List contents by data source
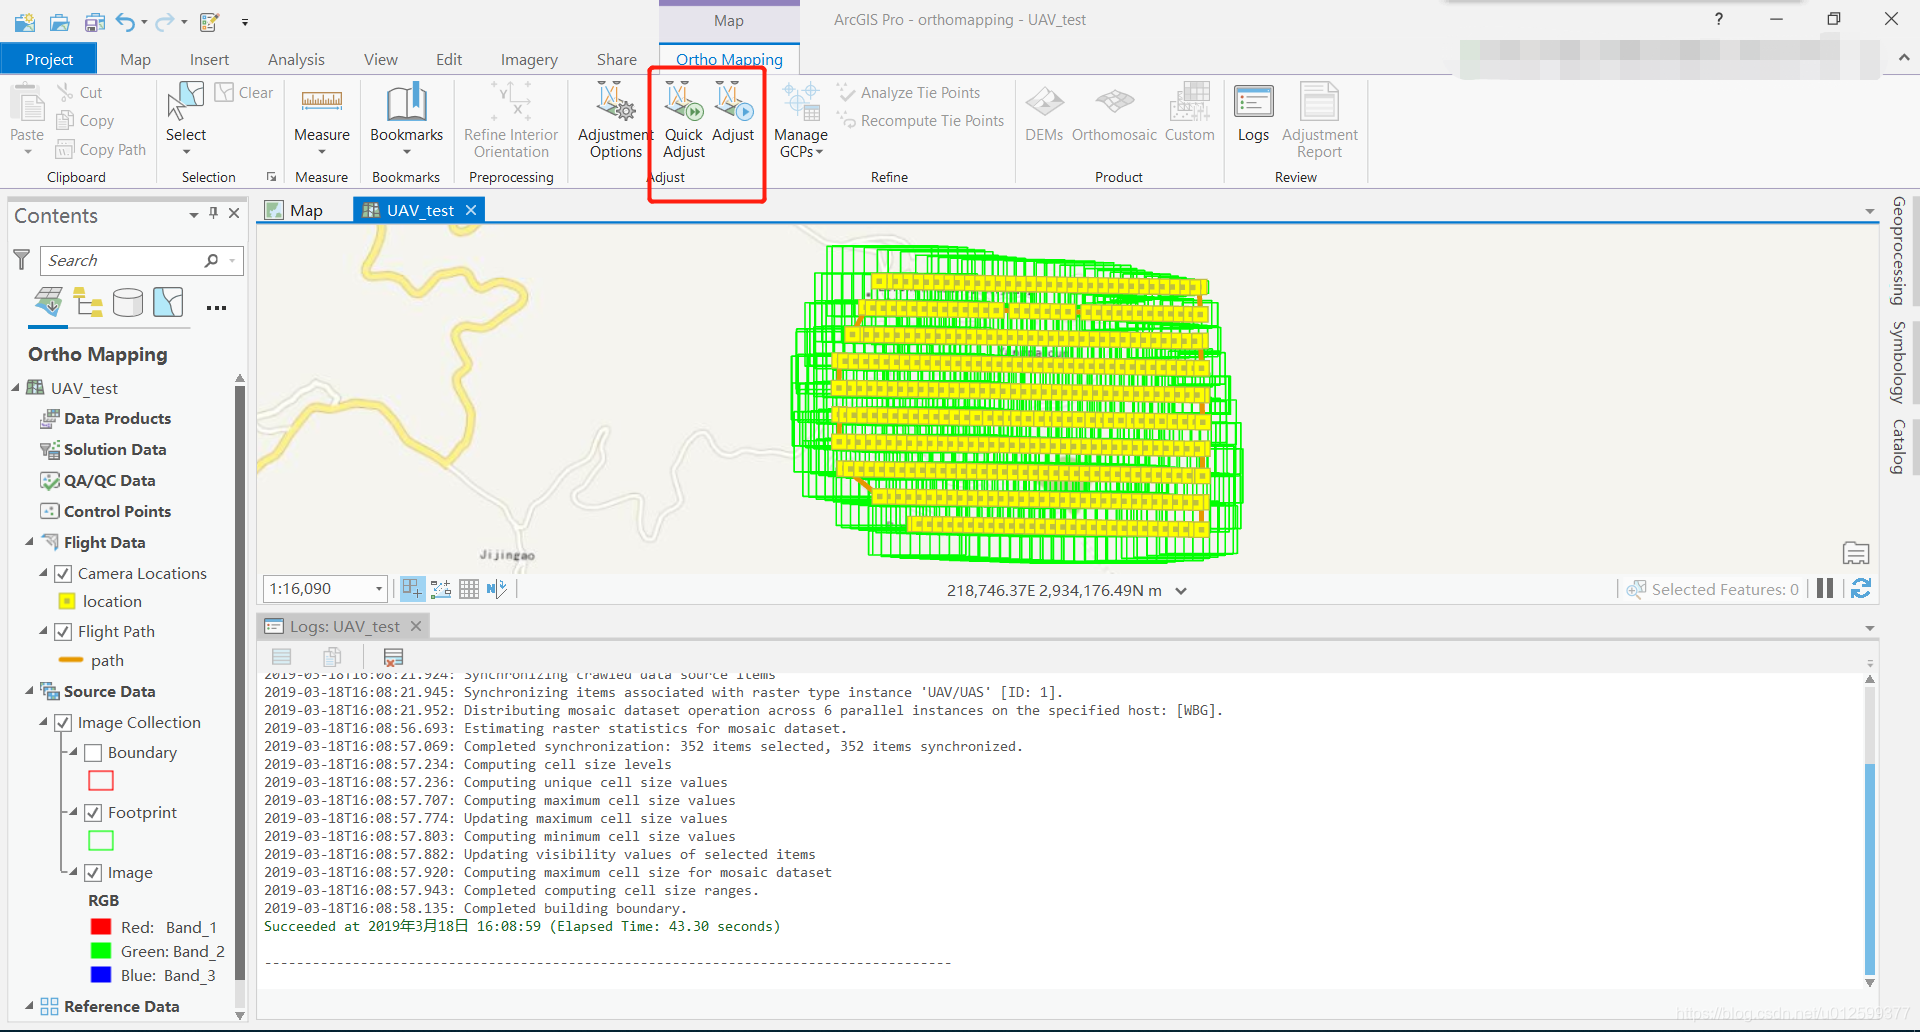 point(127,301)
